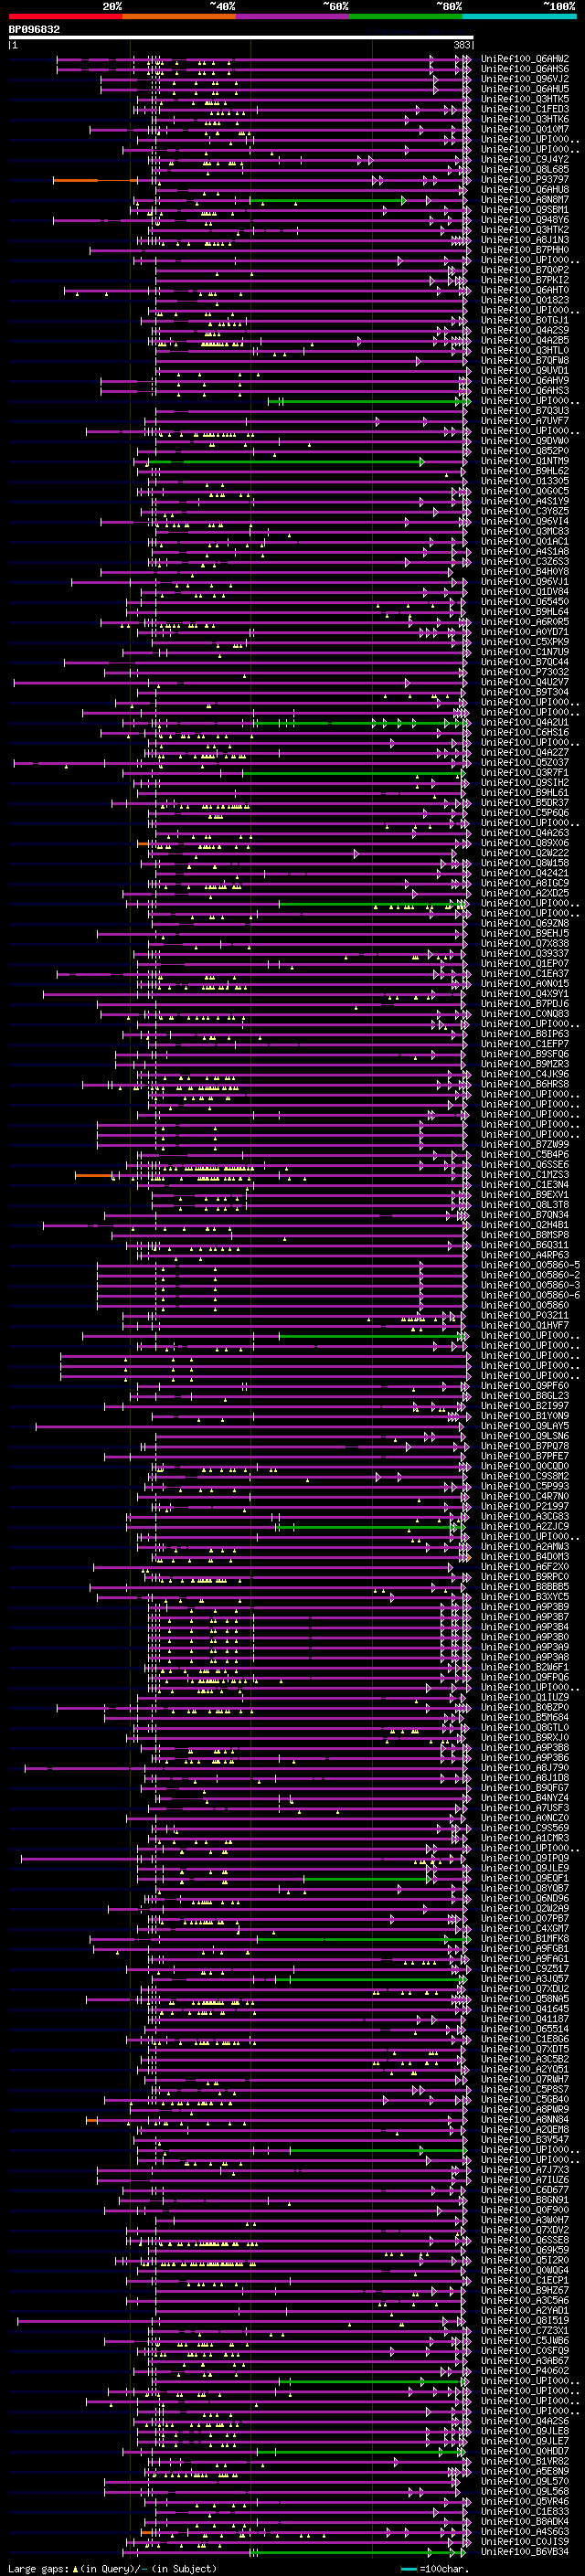Image resolution: width=585 pixels, height=2576 pixels.
Task: Select the UniRef100_Q3HTL0 label
Action: [x=525, y=350]
